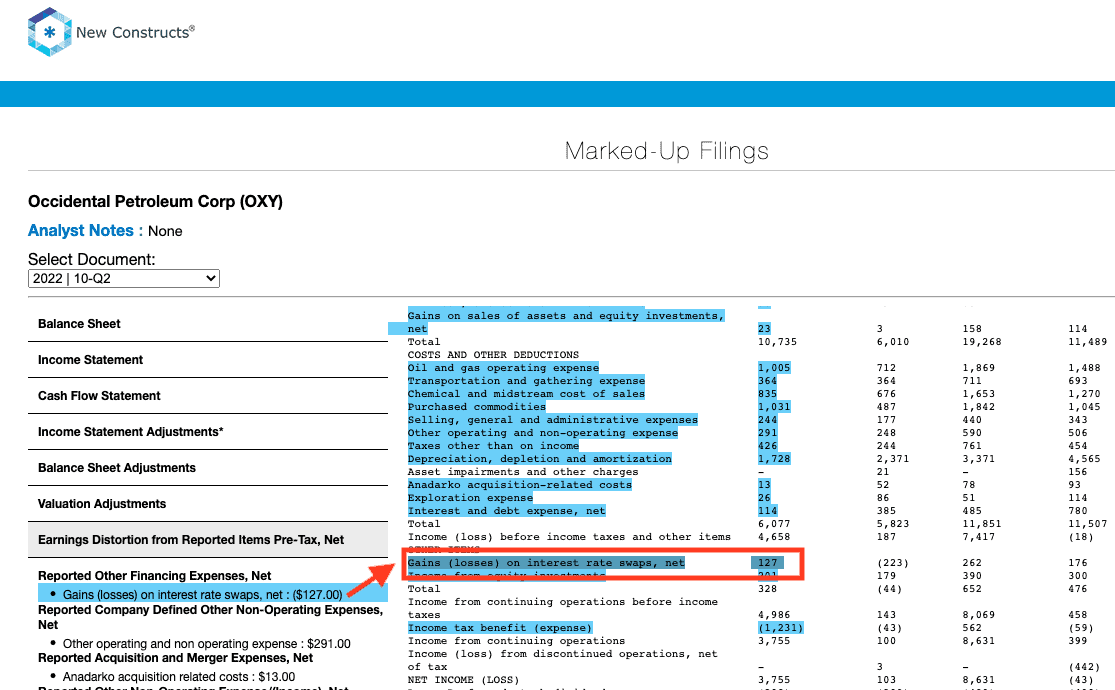Click the highlighted swaps value 127
1115x690 pixels.
[767, 563]
